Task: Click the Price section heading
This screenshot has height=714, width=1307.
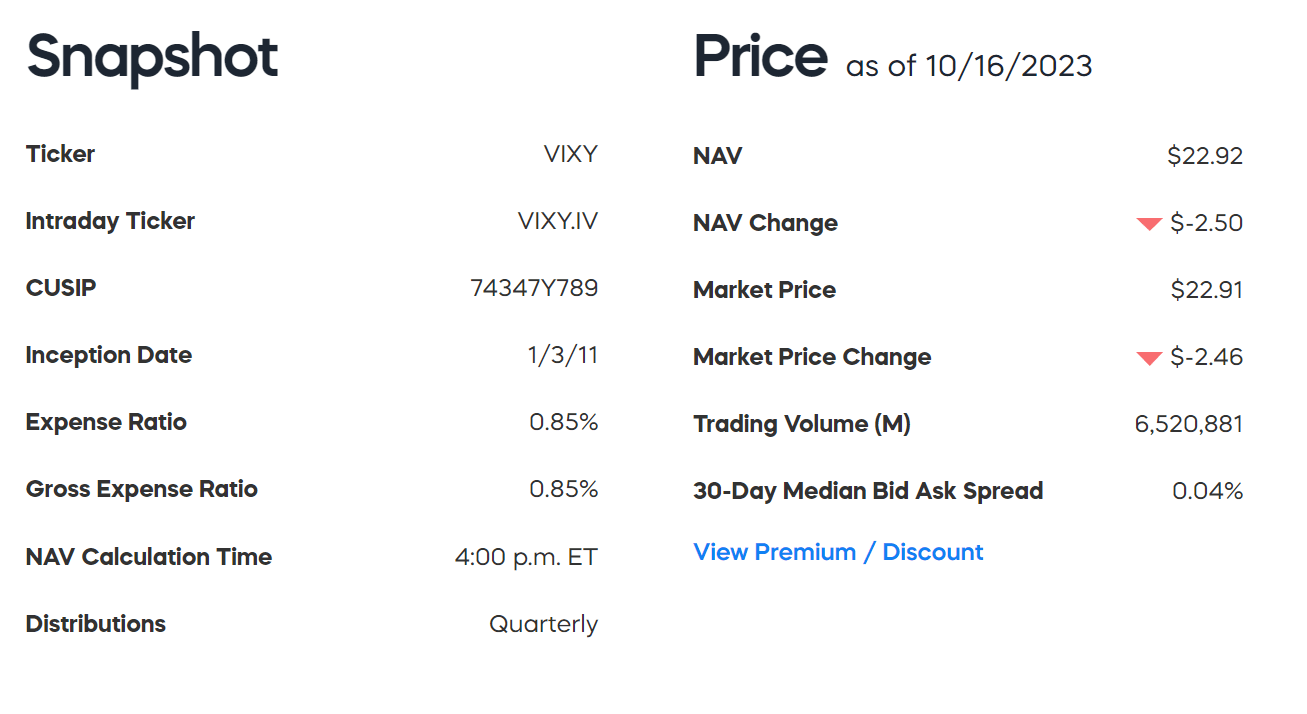Action: click(x=761, y=55)
